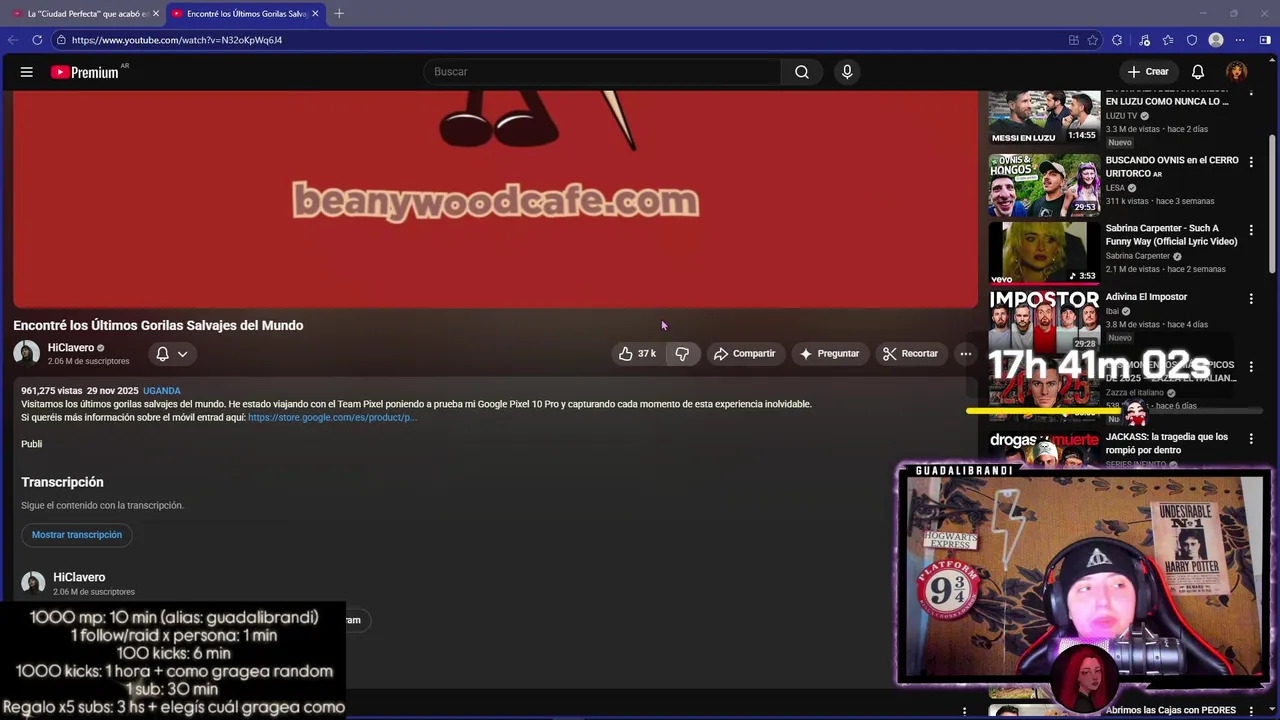
Task: Open BUSCANDO OVNIS en el CERRO thumbnail
Action: pyautogui.click(x=1044, y=185)
